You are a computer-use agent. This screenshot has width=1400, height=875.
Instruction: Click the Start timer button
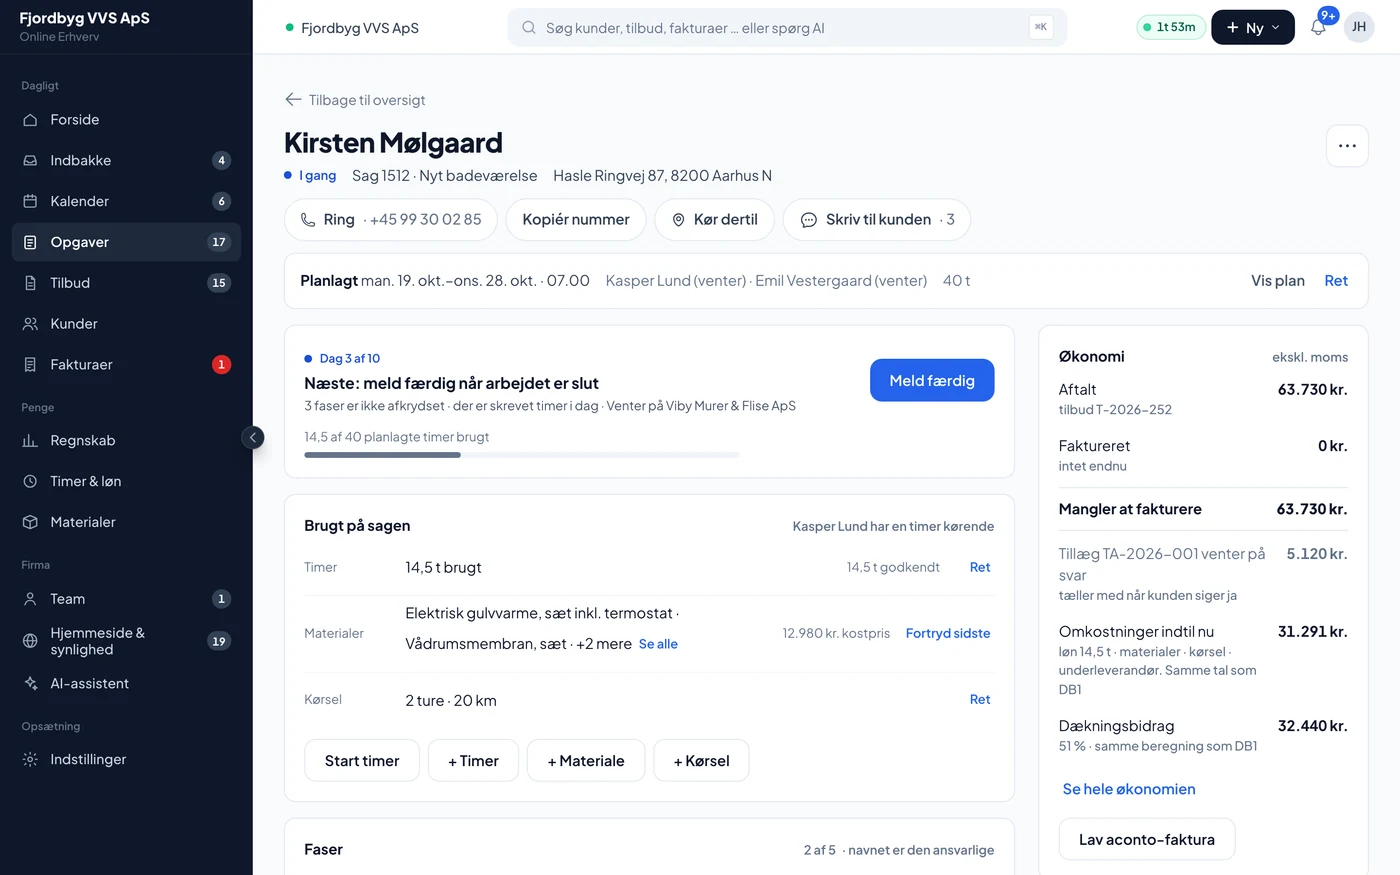[362, 761]
